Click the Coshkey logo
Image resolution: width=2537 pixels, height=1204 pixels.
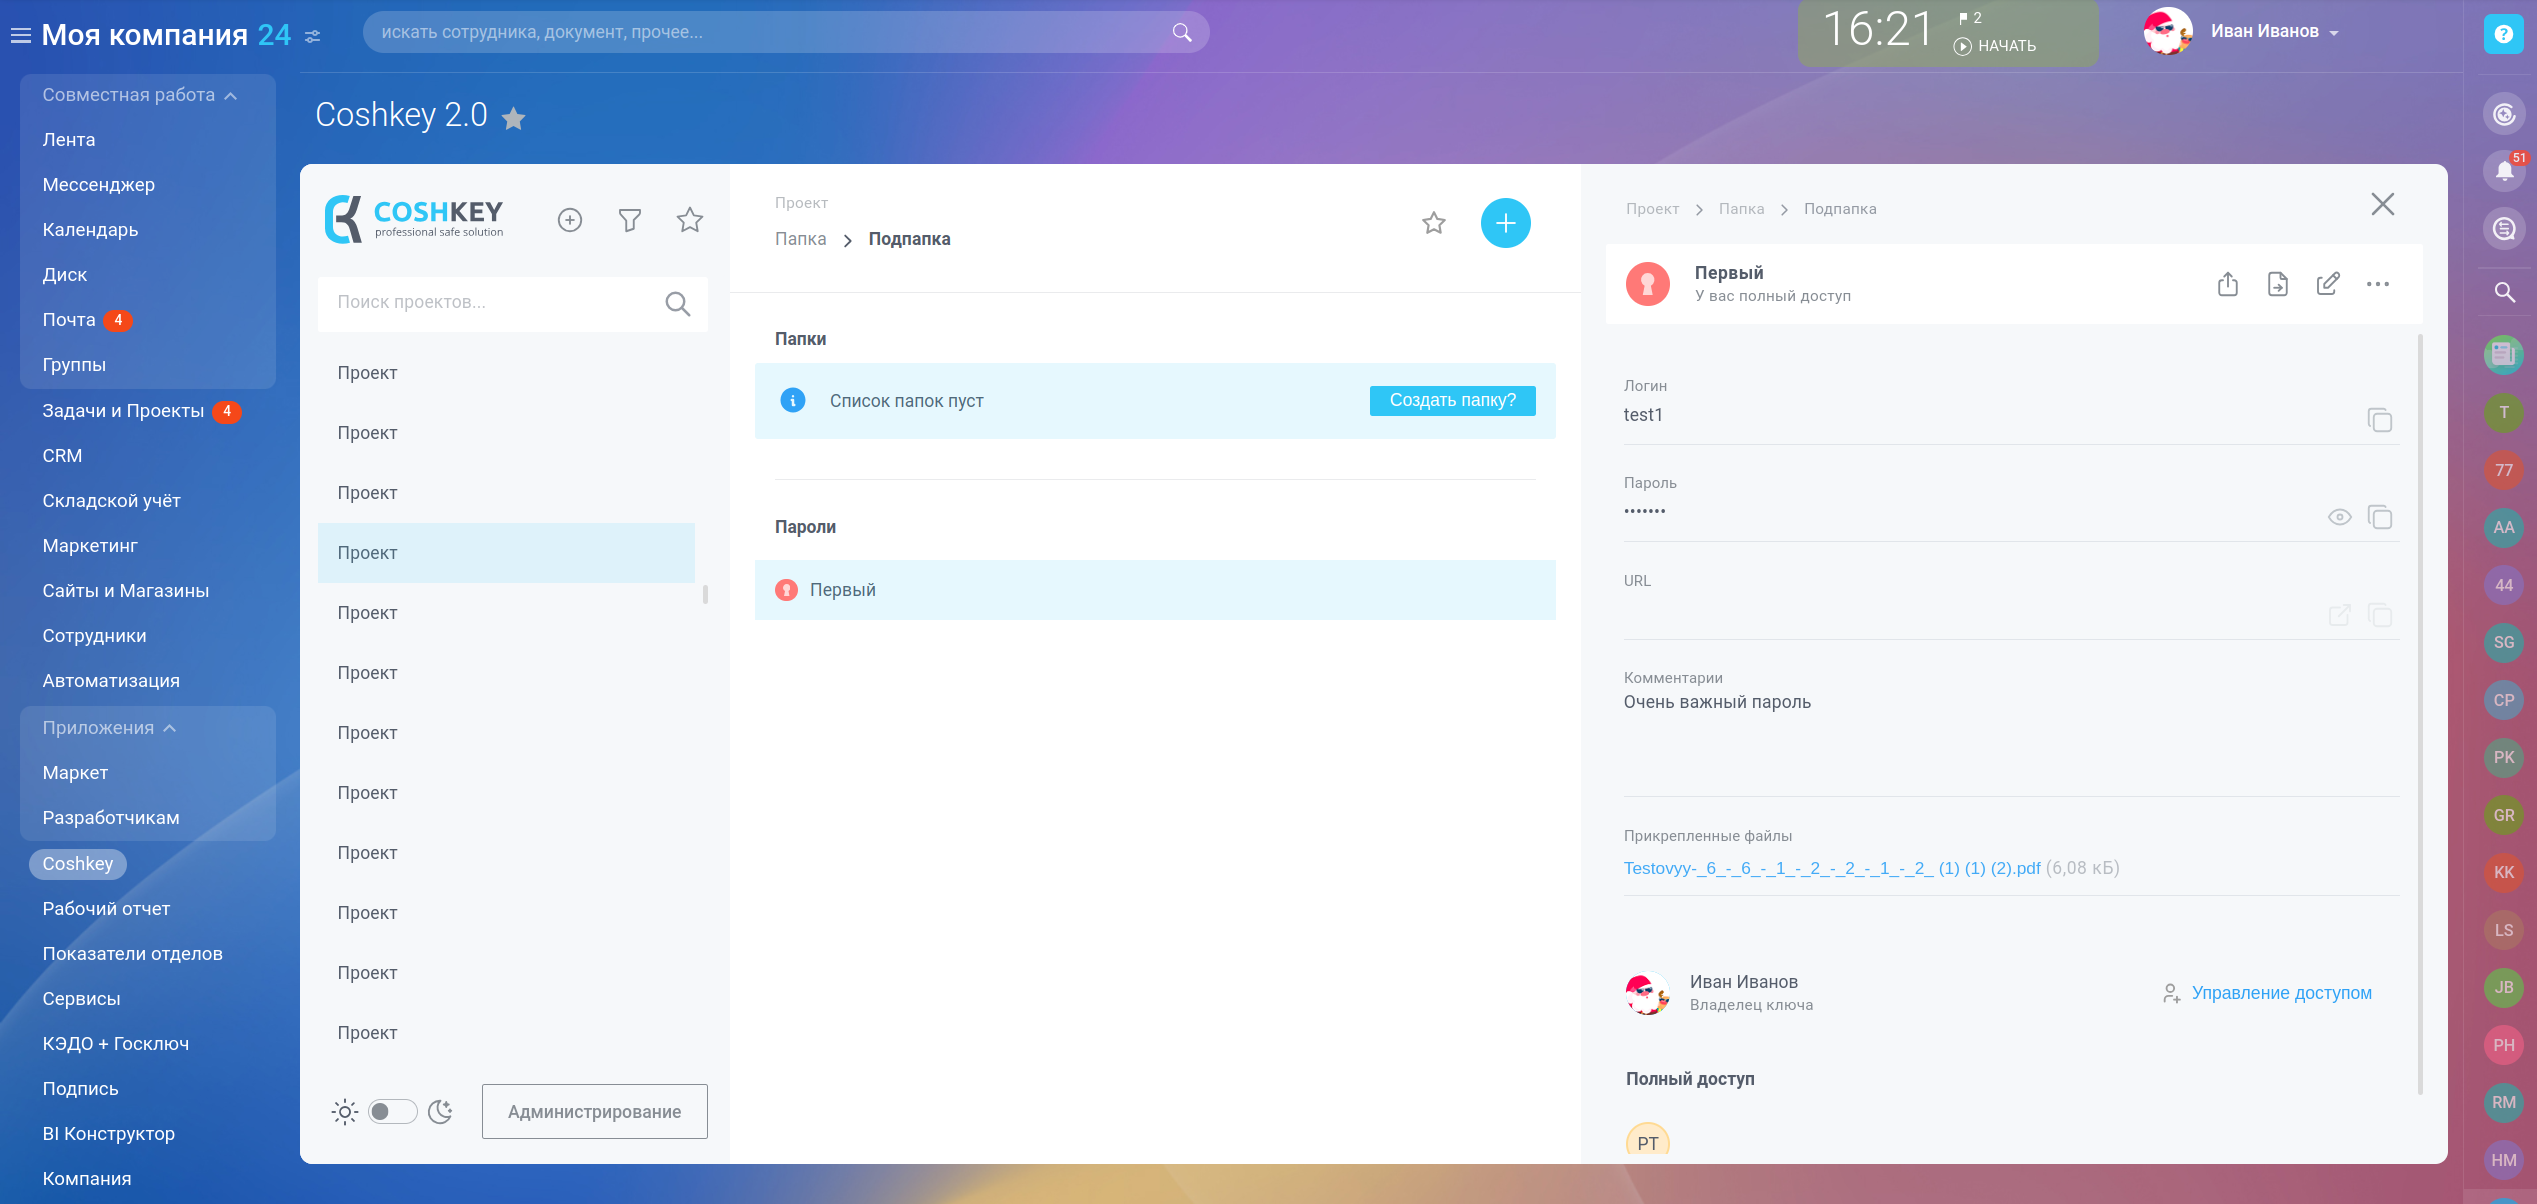(x=414, y=219)
